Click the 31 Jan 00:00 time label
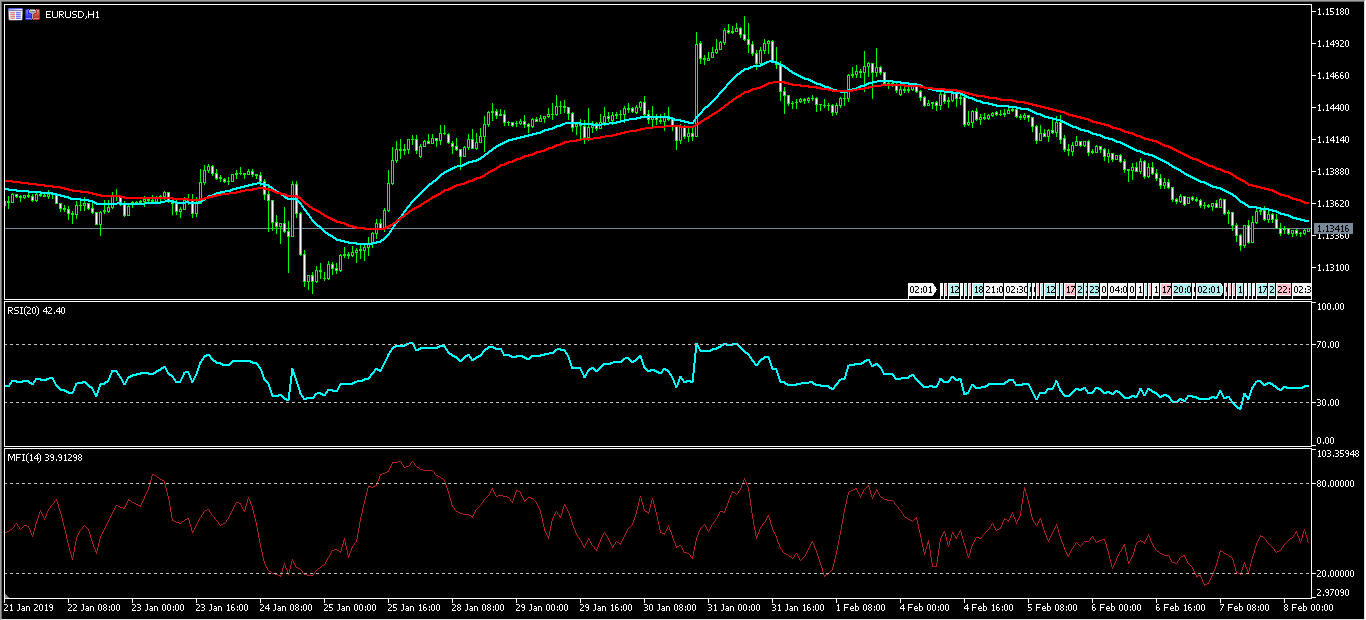The height and width of the screenshot is (620, 1366). (734, 607)
